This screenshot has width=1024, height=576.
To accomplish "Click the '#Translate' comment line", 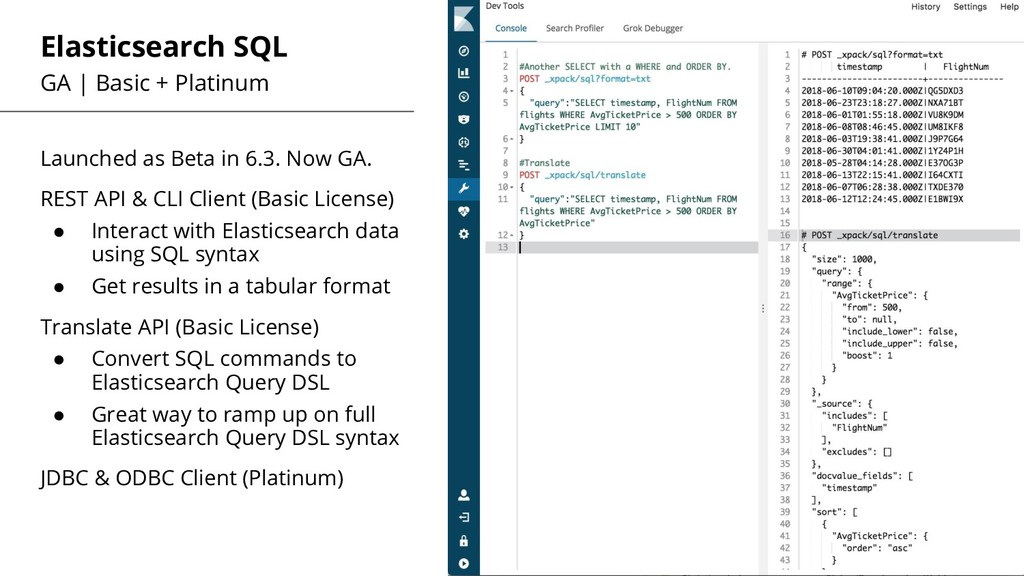I will pyautogui.click(x=544, y=163).
